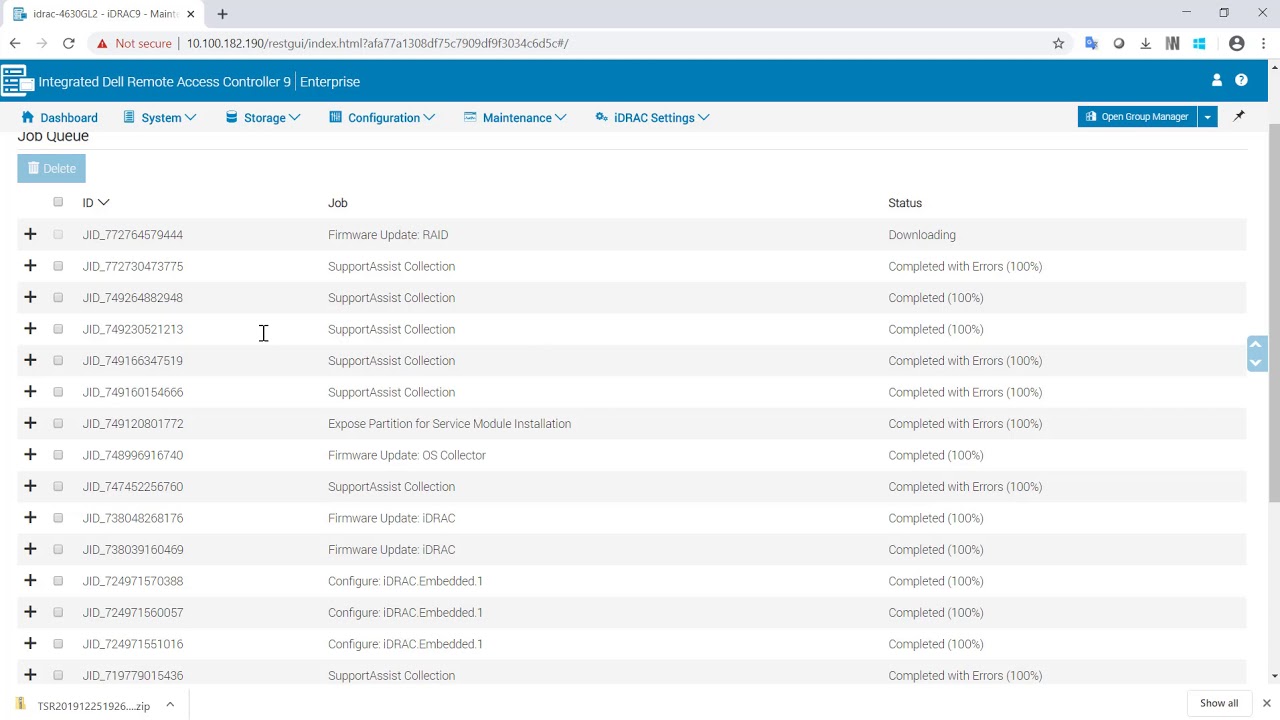Screen dimensions: 1280x720
Task: Click the Not secure warning icon
Action: 102,43
